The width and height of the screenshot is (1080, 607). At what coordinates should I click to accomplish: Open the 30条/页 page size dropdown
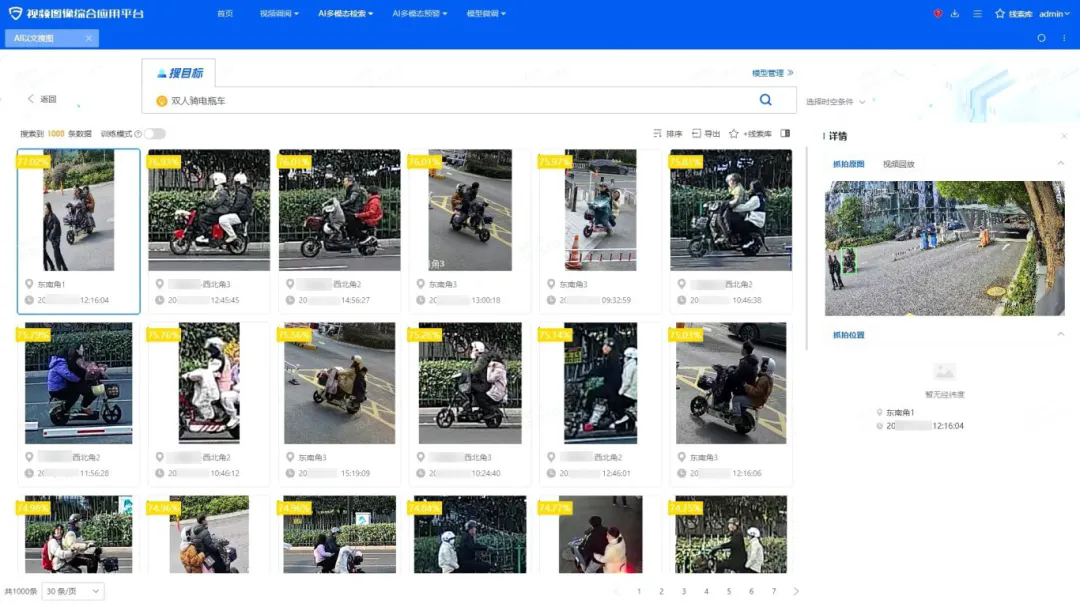(72, 592)
